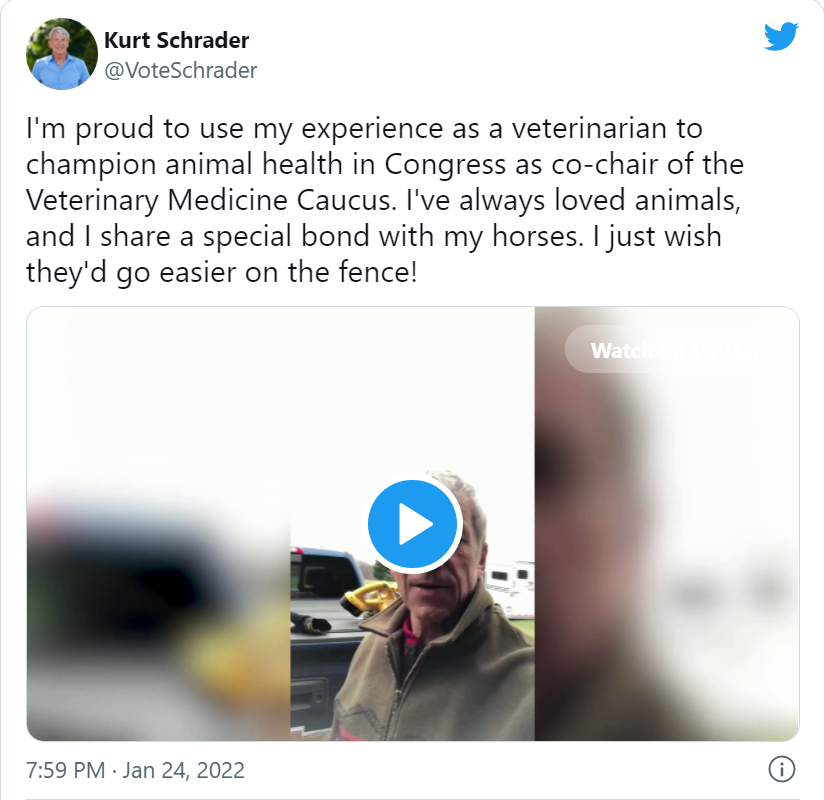Click the tweet text's first line
The height and width of the screenshot is (800, 824).
(364, 129)
